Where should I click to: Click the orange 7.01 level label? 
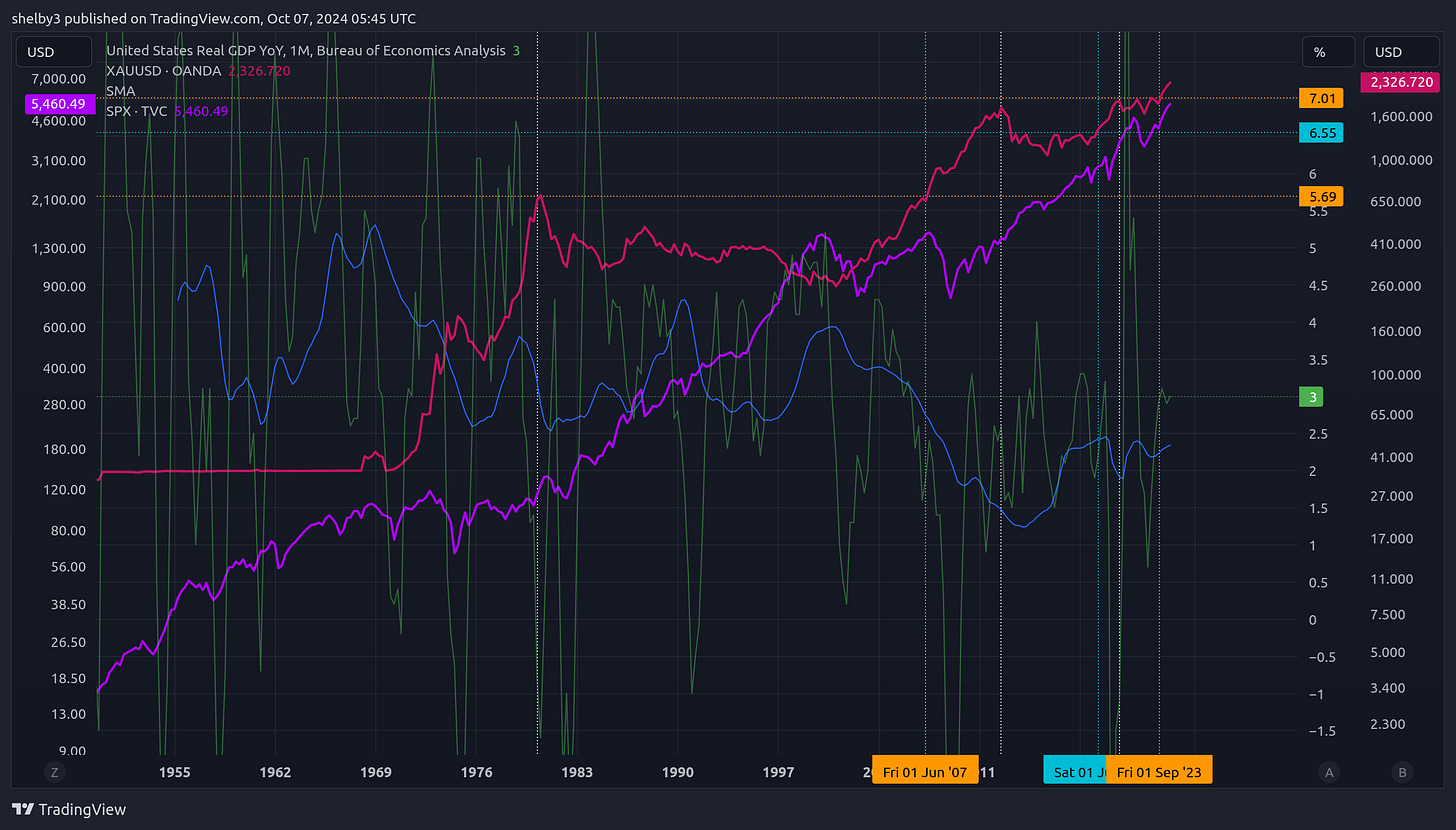1320,98
